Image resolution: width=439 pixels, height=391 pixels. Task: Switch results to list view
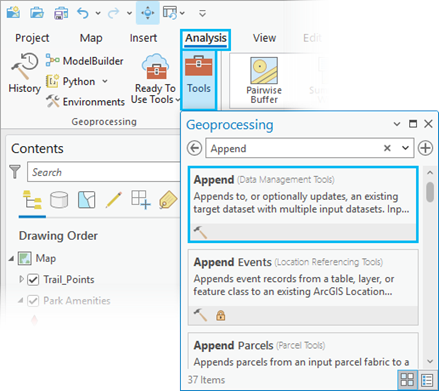click(x=427, y=380)
